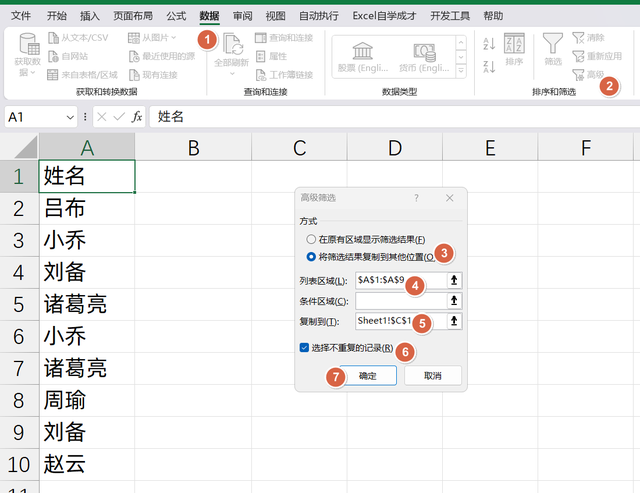Image resolution: width=640 pixels, height=493 pixels.
Task: Click formula bar containing 姓名
Action: (x=395, y=117)
